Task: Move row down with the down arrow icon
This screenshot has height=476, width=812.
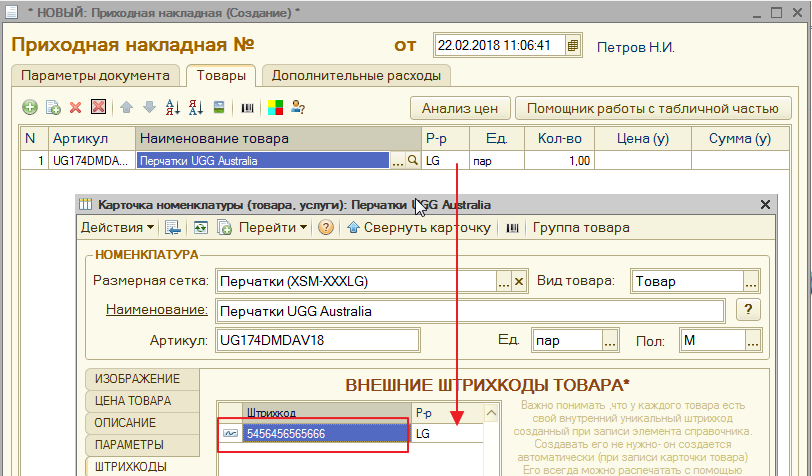Action: click(x=149, y=108)
